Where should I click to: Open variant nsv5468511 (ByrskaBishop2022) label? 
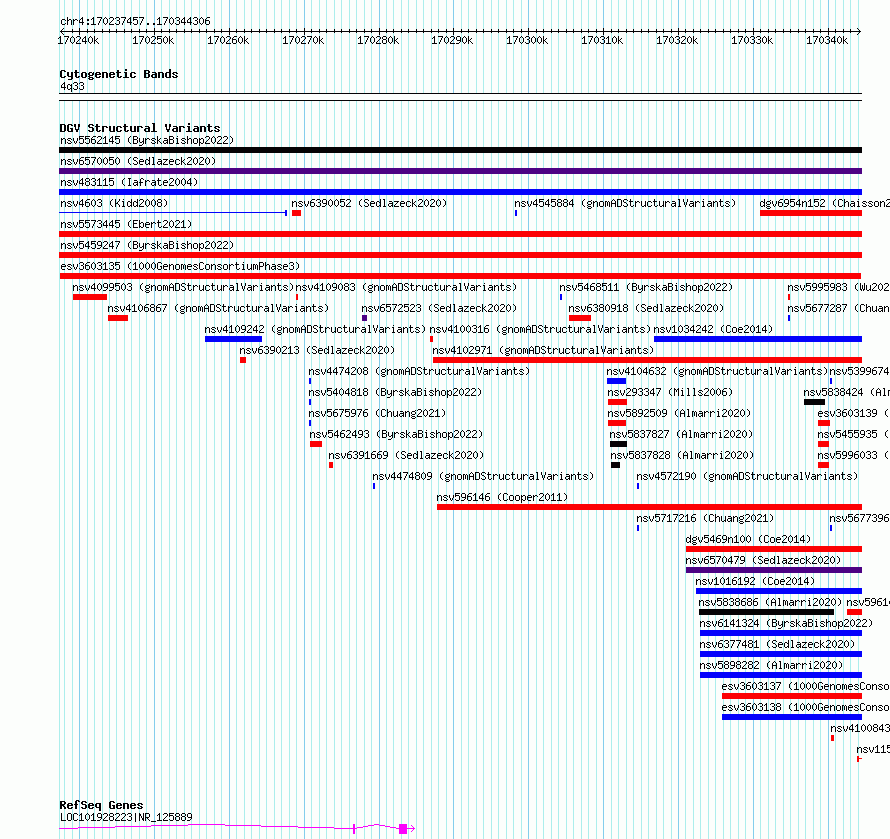[646, 287]
